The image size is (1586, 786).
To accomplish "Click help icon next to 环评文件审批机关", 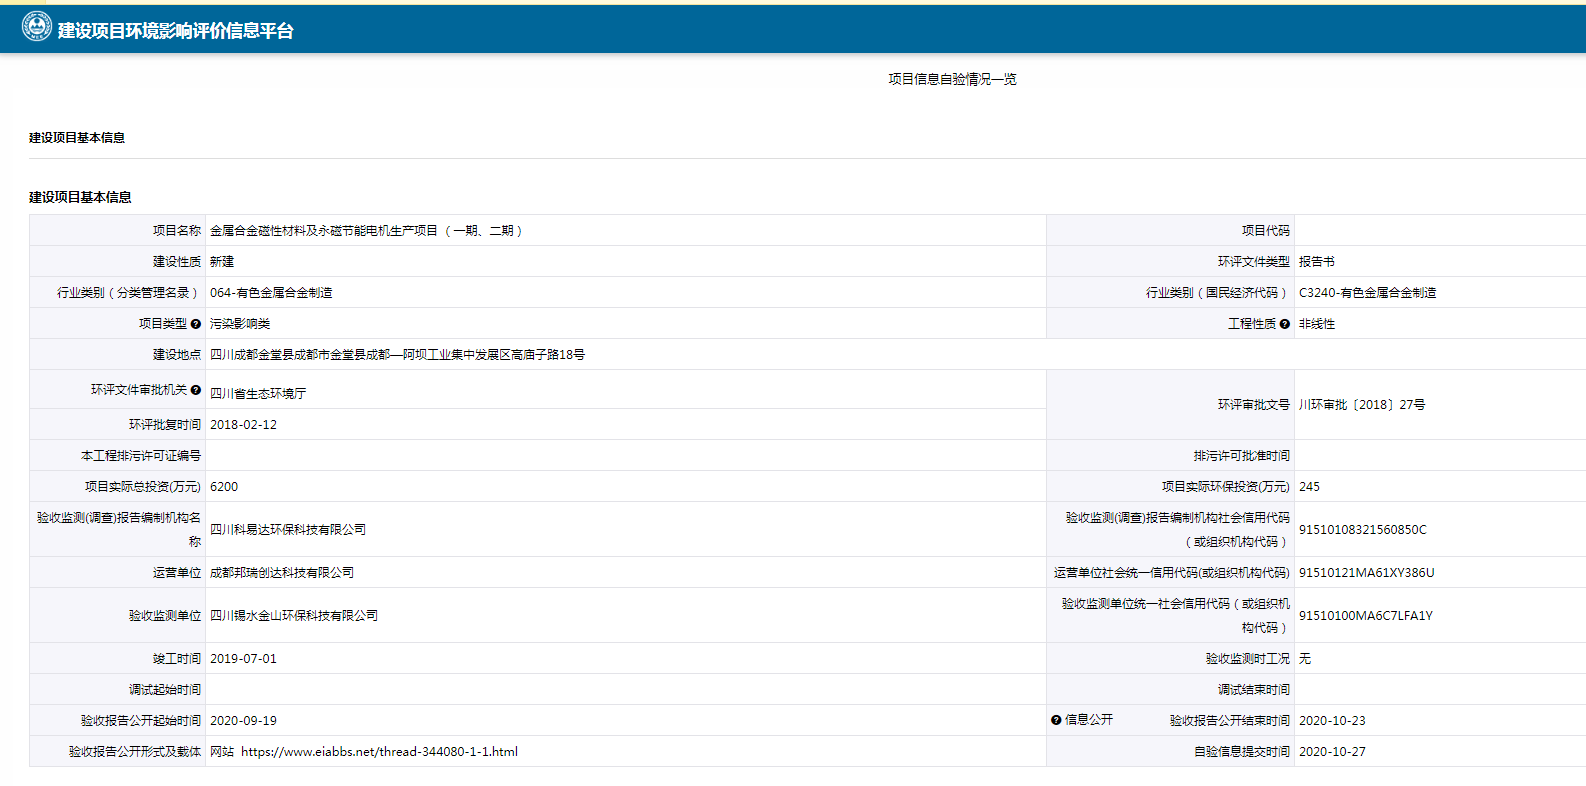I will [196, 390].
